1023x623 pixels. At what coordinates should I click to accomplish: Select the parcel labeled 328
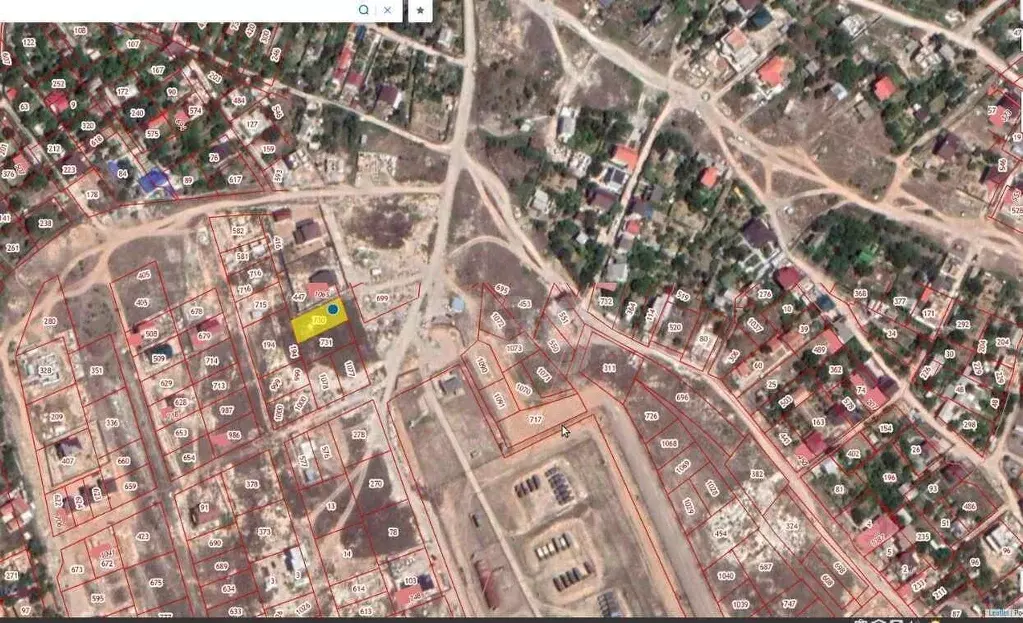pyautogui.click(x=45, y=371)
